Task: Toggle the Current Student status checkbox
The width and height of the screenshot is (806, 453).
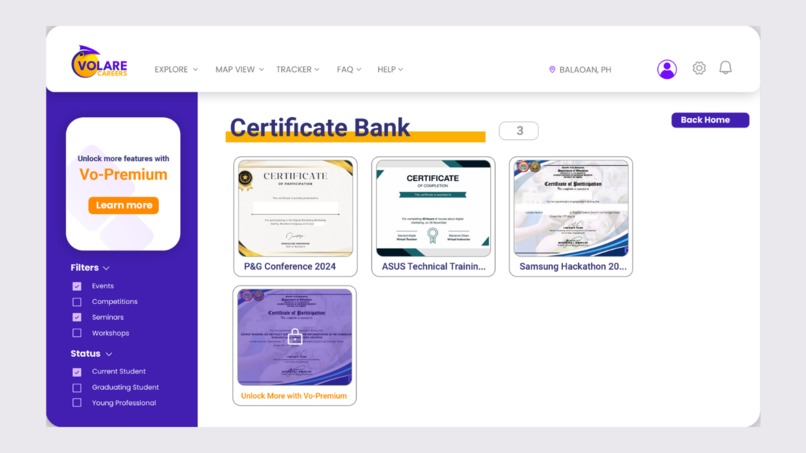Action: point(77,372)
